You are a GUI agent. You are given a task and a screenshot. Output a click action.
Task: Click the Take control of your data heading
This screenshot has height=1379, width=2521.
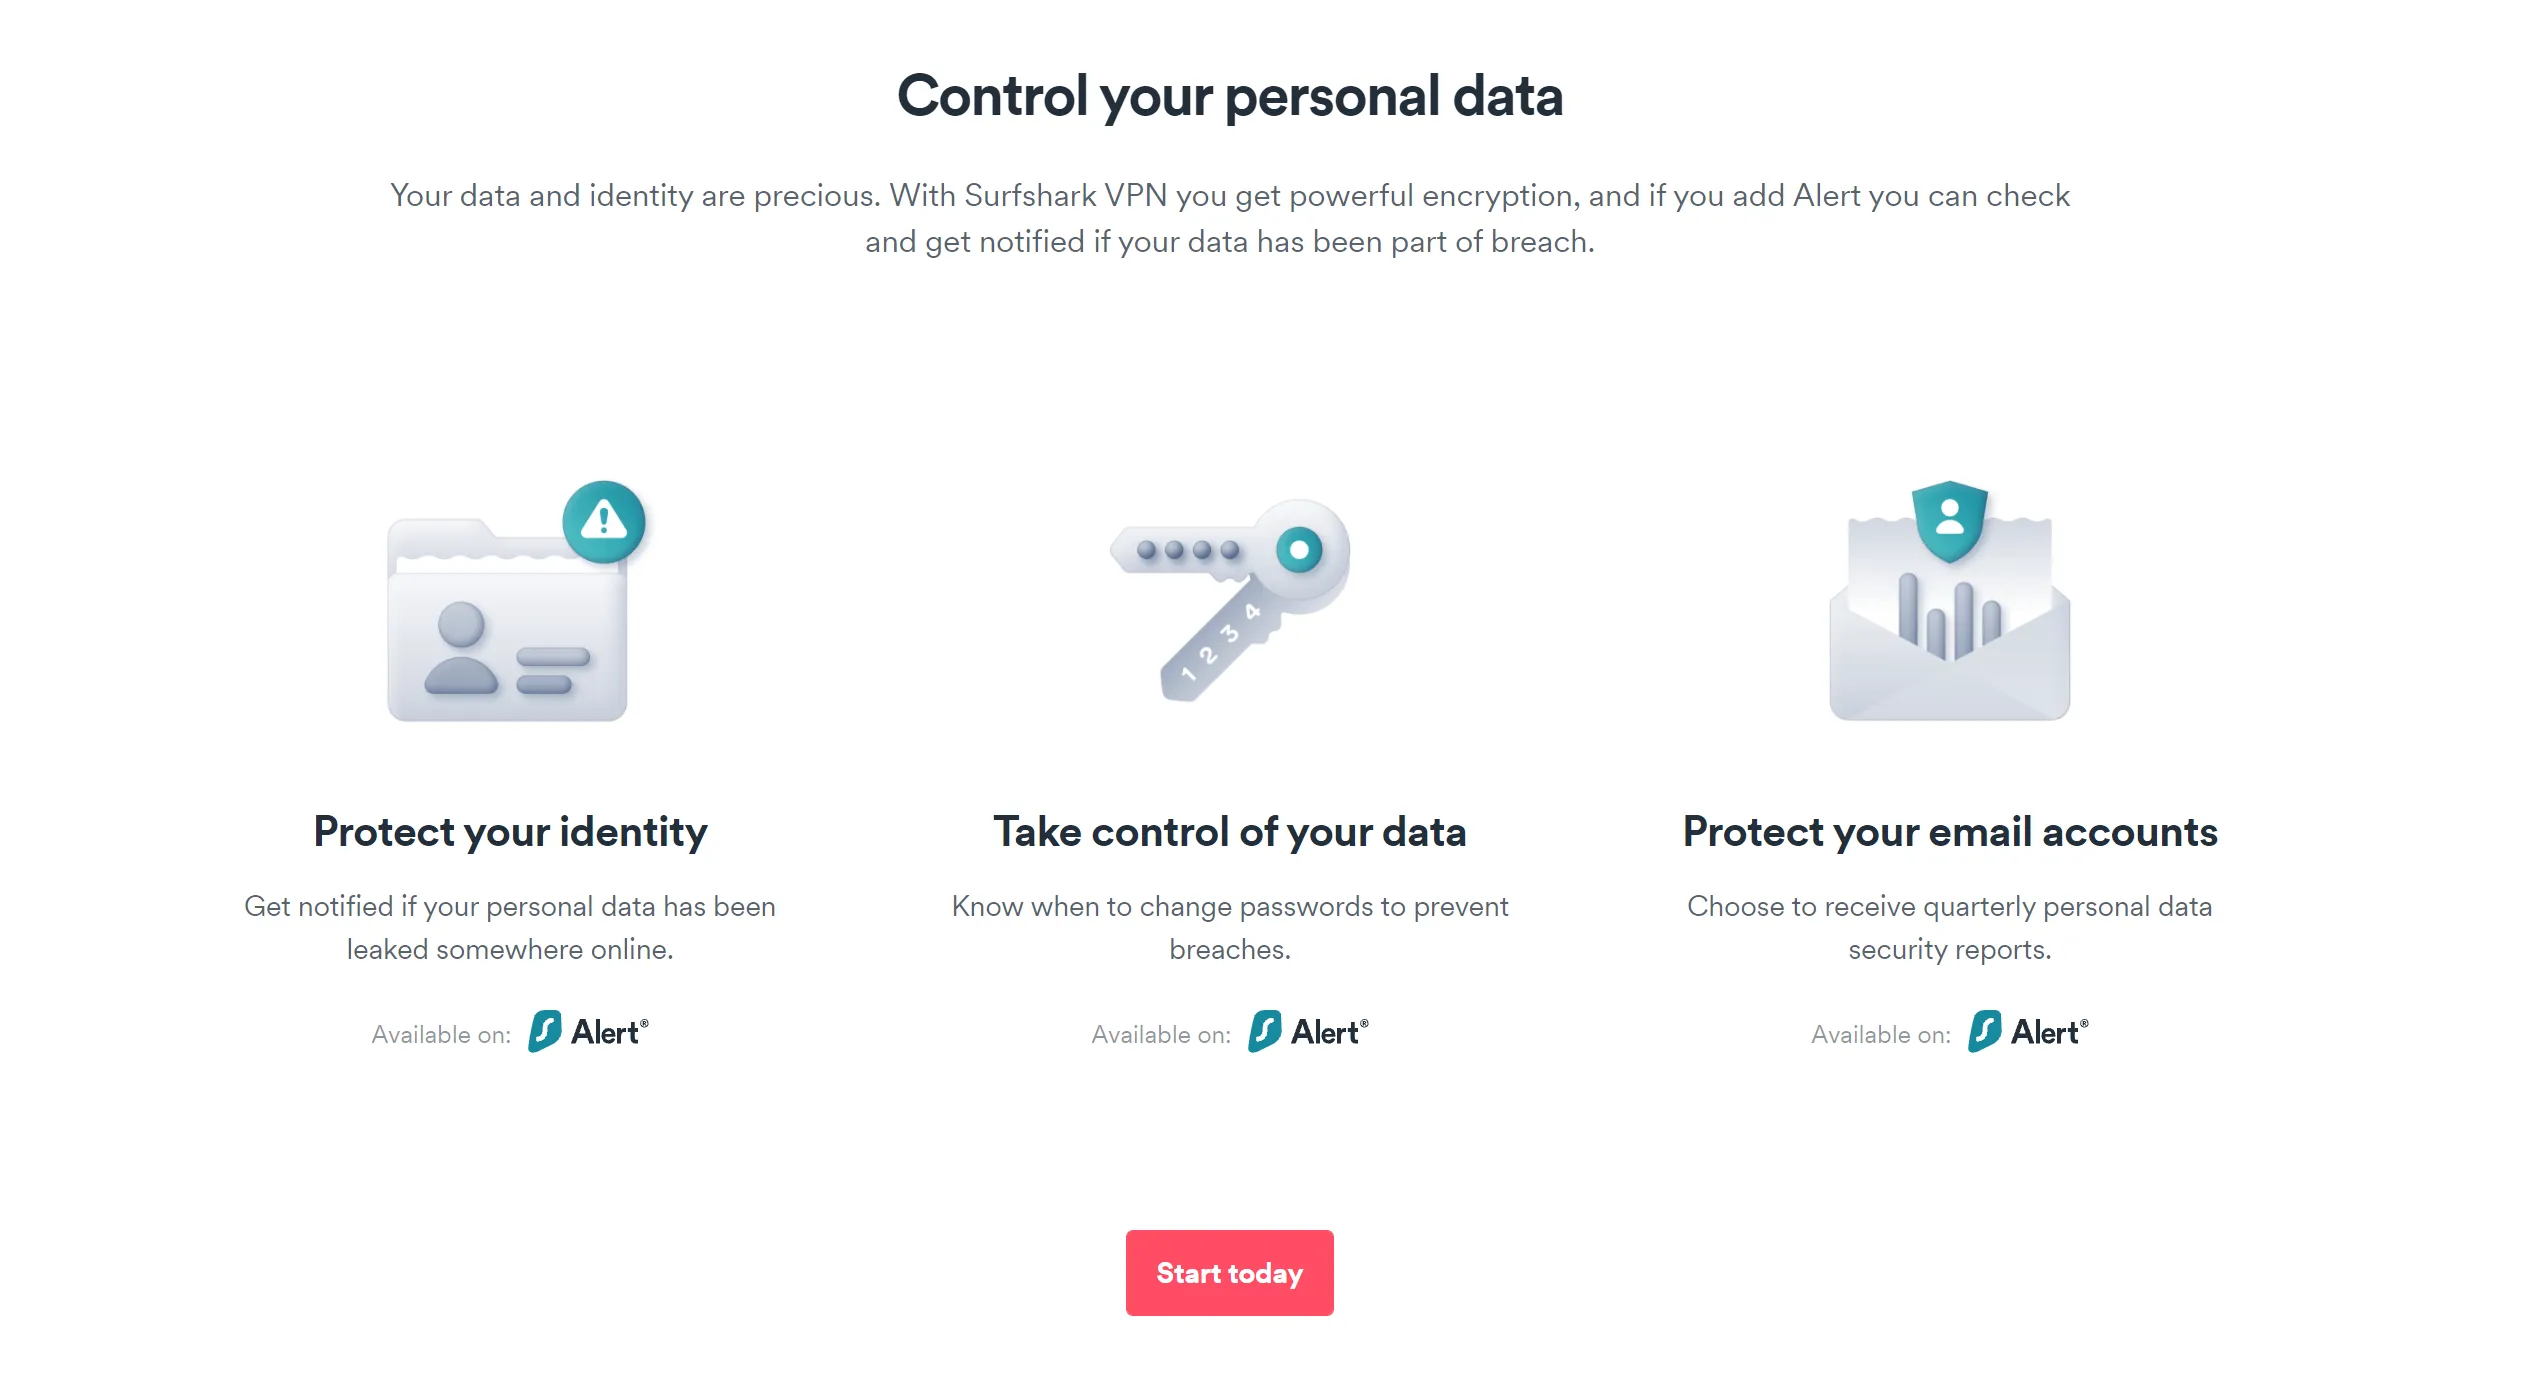1229,831
